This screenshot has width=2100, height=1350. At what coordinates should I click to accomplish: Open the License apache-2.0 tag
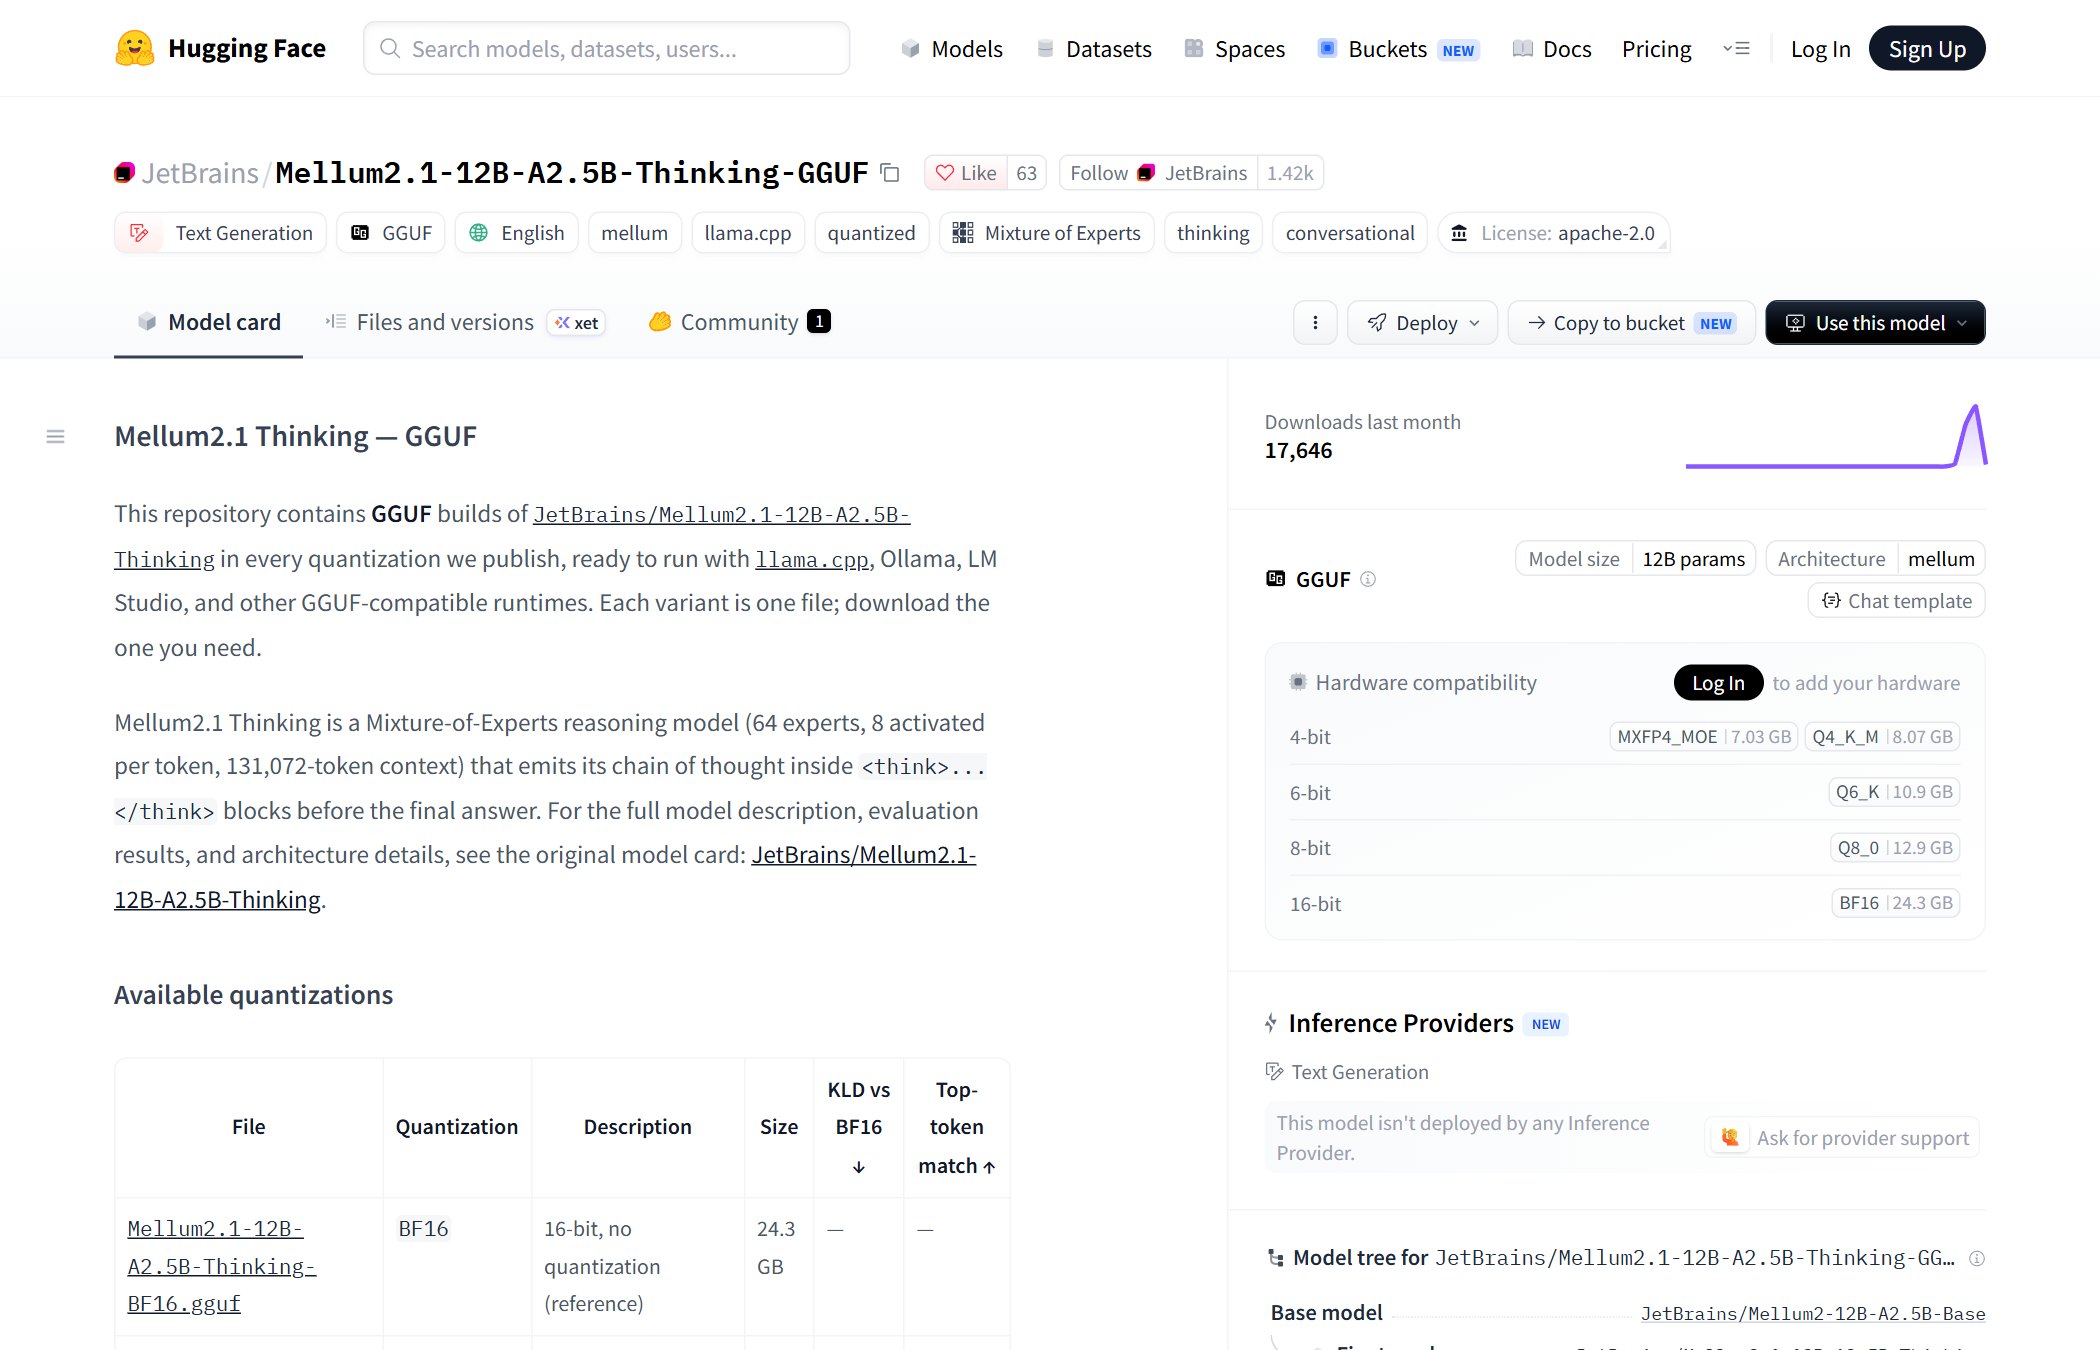[x=1554, y=233]
